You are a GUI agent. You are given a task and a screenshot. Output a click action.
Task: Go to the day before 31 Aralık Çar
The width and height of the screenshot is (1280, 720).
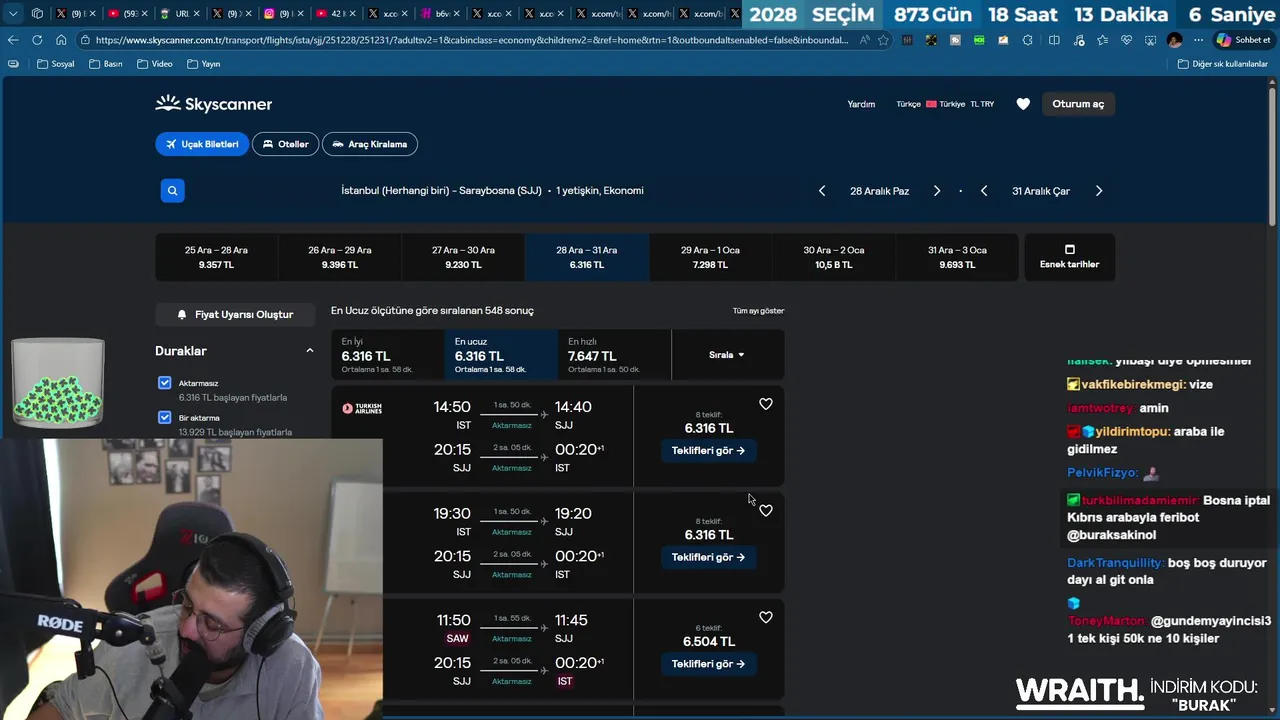click(x=984, y=191)
